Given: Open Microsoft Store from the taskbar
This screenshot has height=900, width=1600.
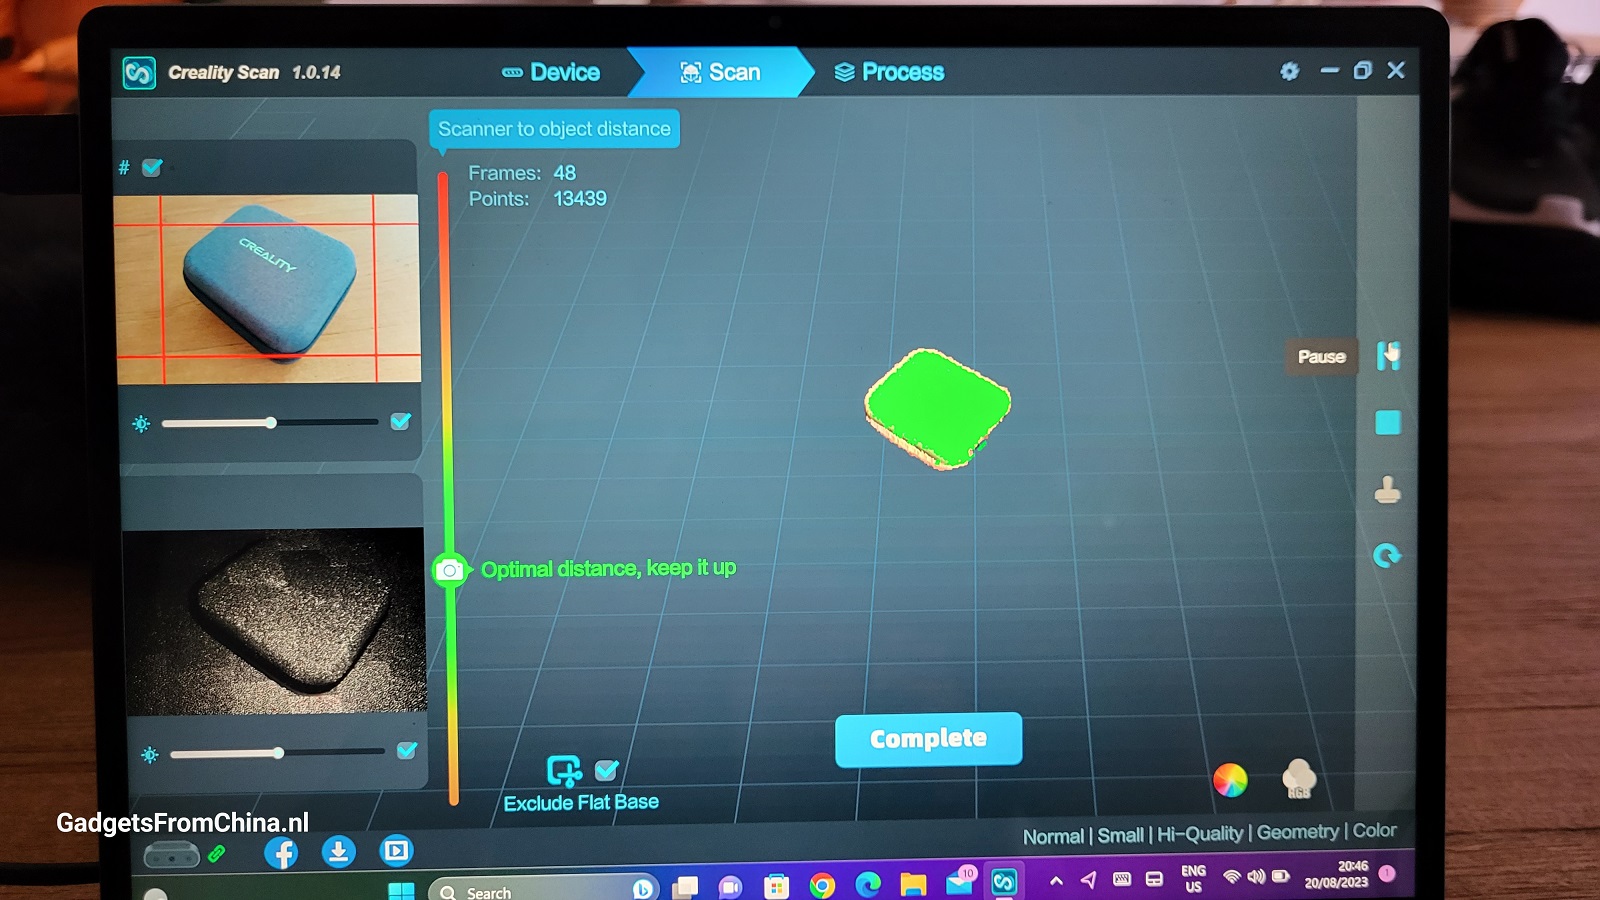Looking at the screenshot, I should pos(776,887).
